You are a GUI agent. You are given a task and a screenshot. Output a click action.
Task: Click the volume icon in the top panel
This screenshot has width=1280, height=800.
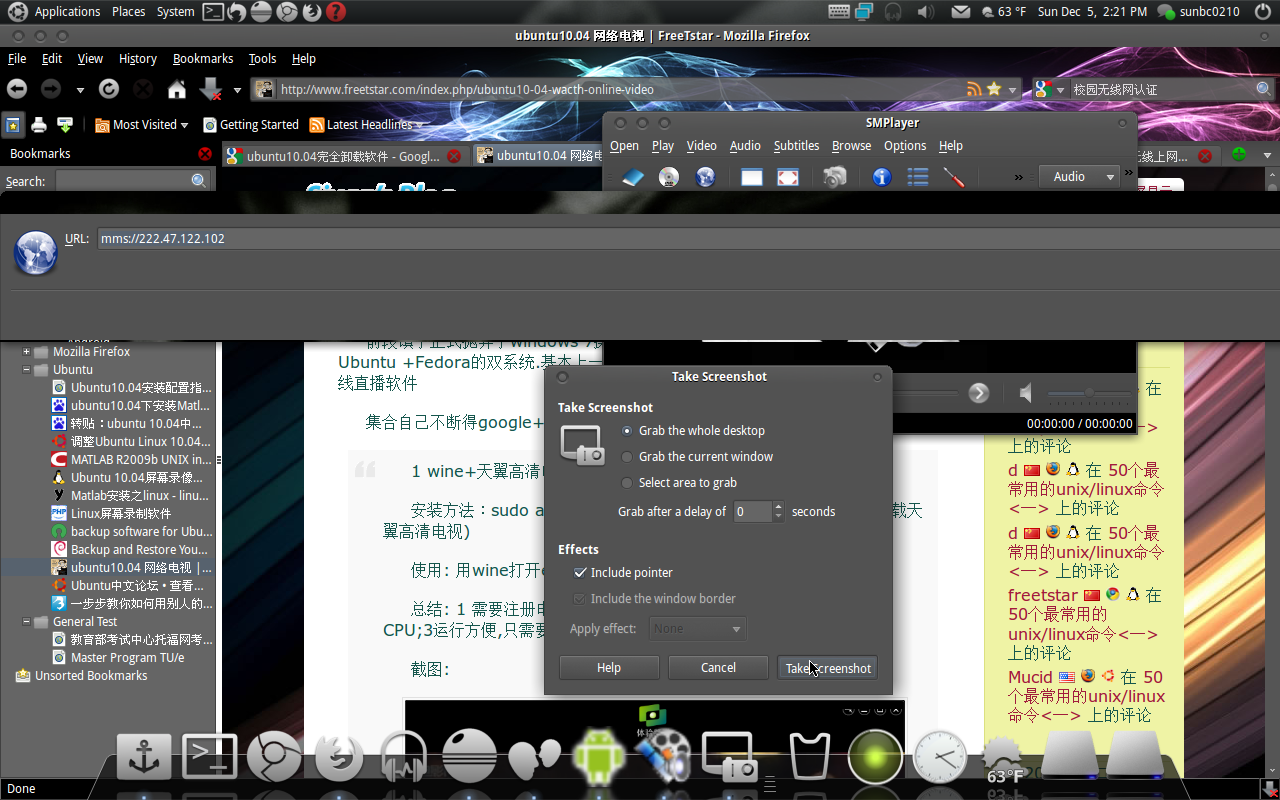926,12
